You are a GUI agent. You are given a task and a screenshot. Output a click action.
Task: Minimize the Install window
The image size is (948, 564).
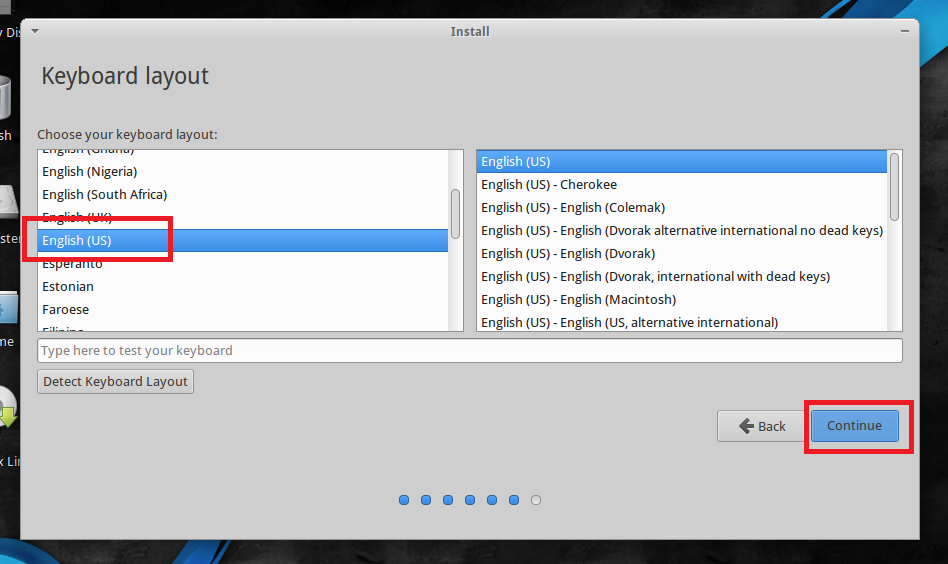point(904,31)
